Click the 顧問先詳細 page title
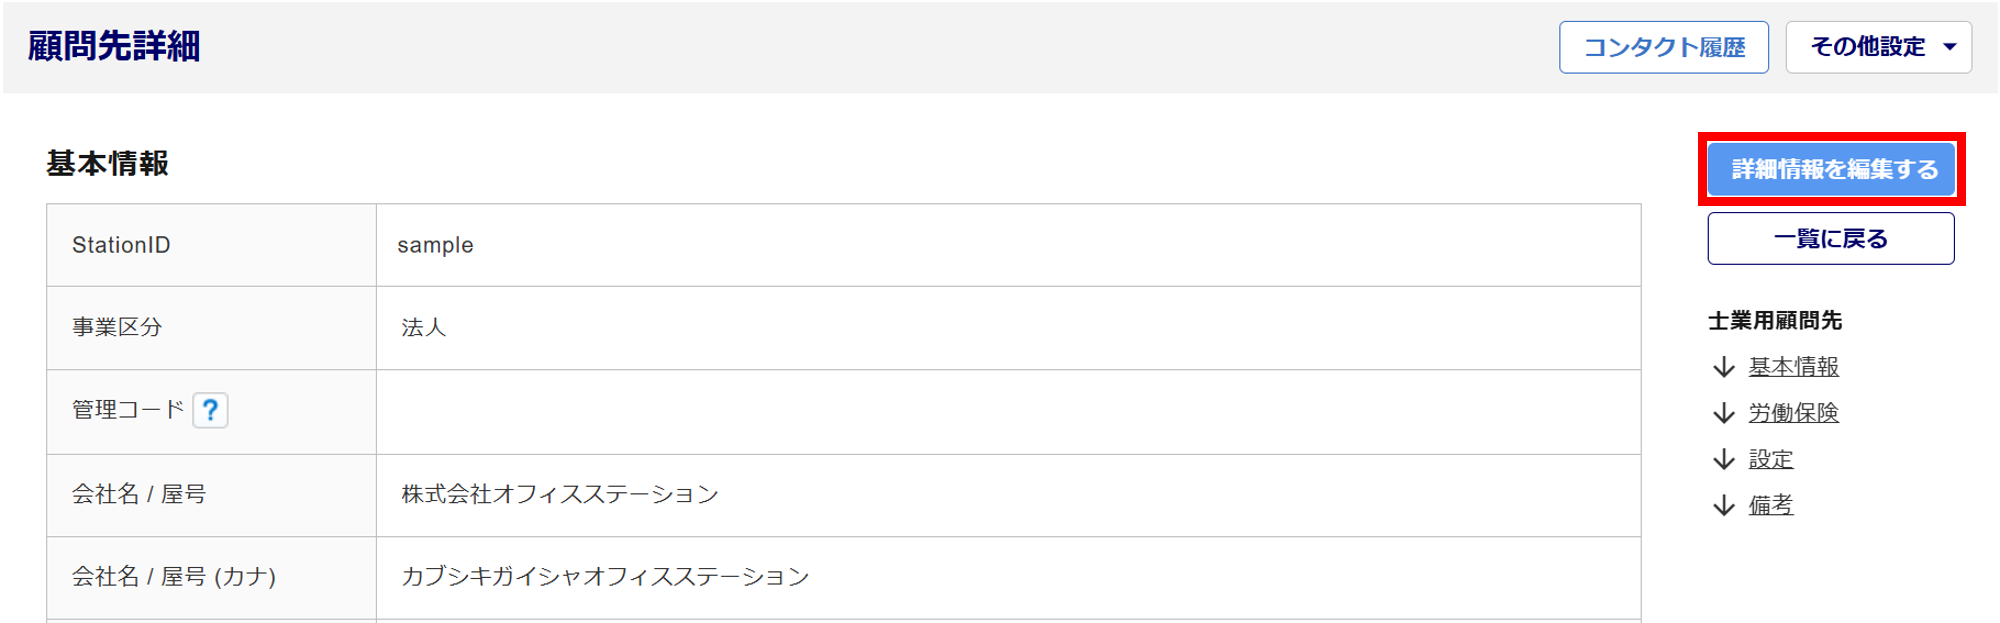Image resolution: width=2000 pixels, height=623 pixels. [x=114, y=46]
